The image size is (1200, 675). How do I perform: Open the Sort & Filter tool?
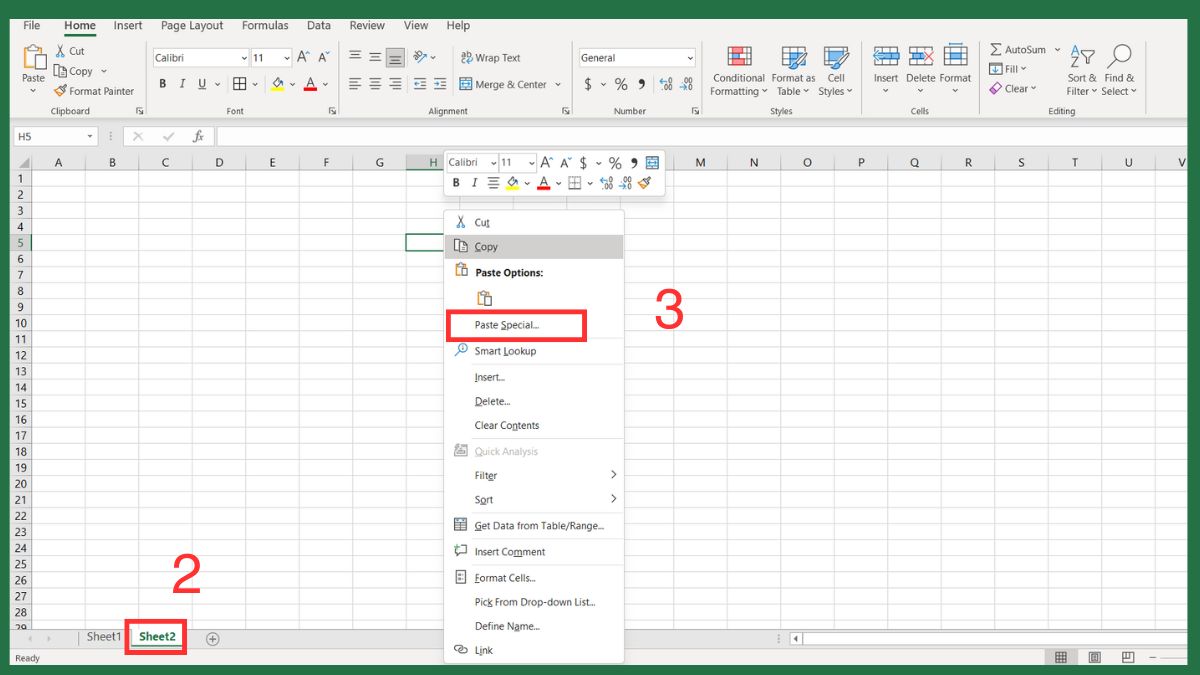click(x=1081, y=58)
